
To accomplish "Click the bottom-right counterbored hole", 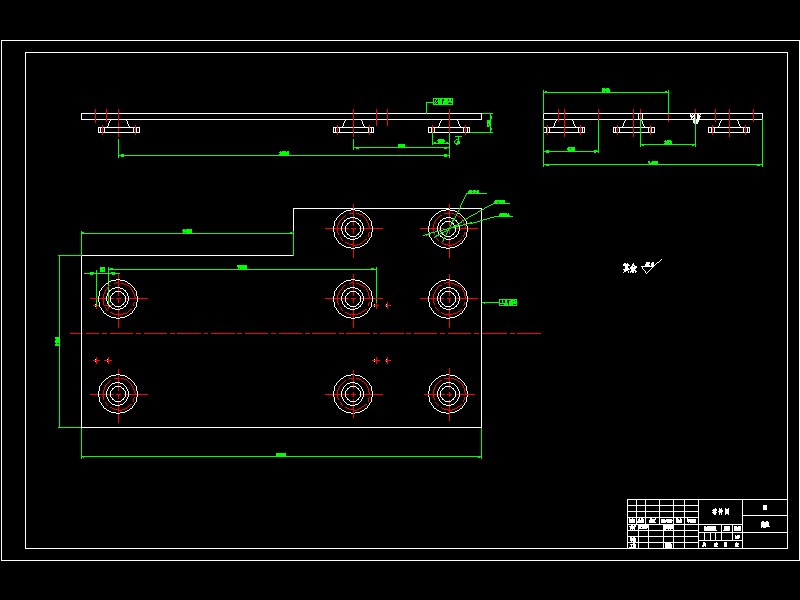I will (x=448, y=394).
